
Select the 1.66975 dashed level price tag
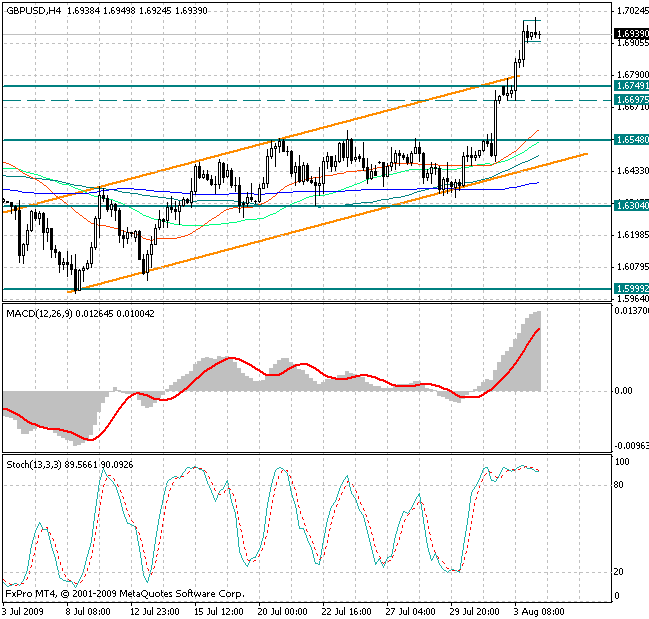coord(630,100)
